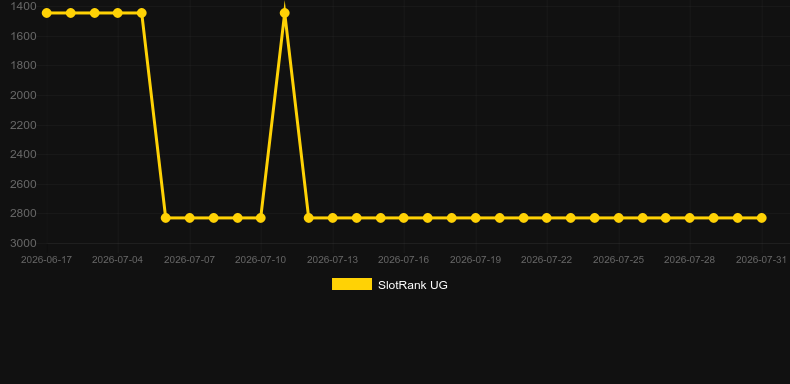Click the 2026-07-04 x-axis label
Screen dimensions: 790x384
click(117, 260)
